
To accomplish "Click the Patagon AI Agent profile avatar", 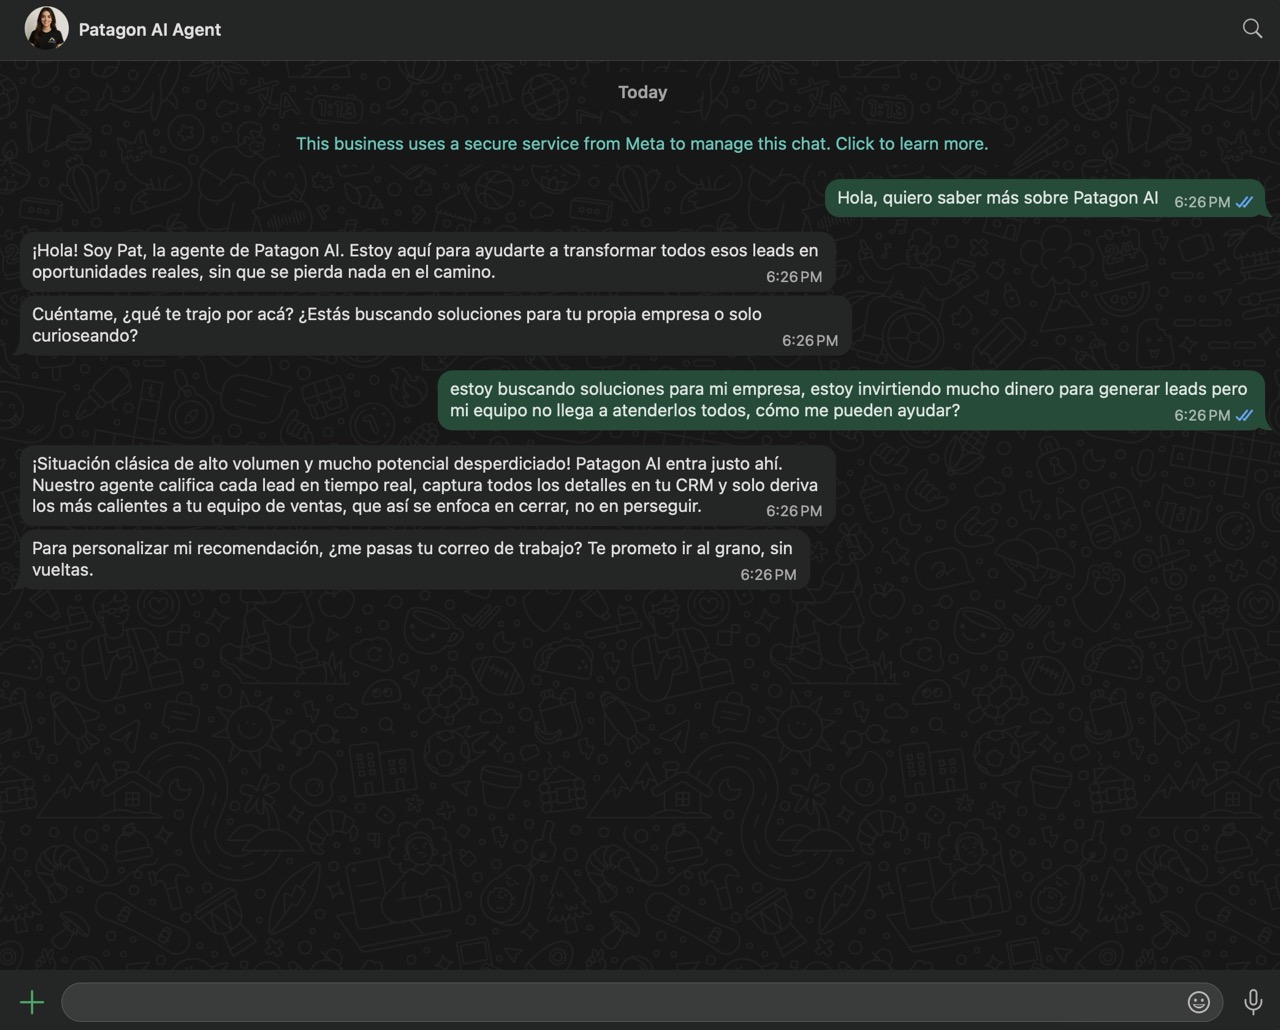I will [x=46, y=28].
